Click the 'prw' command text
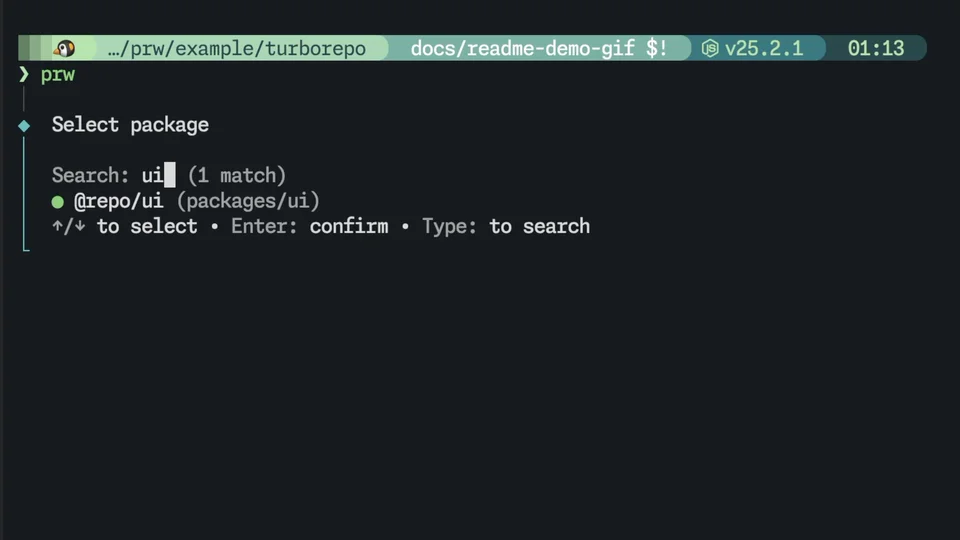 (x=58, y=74)
